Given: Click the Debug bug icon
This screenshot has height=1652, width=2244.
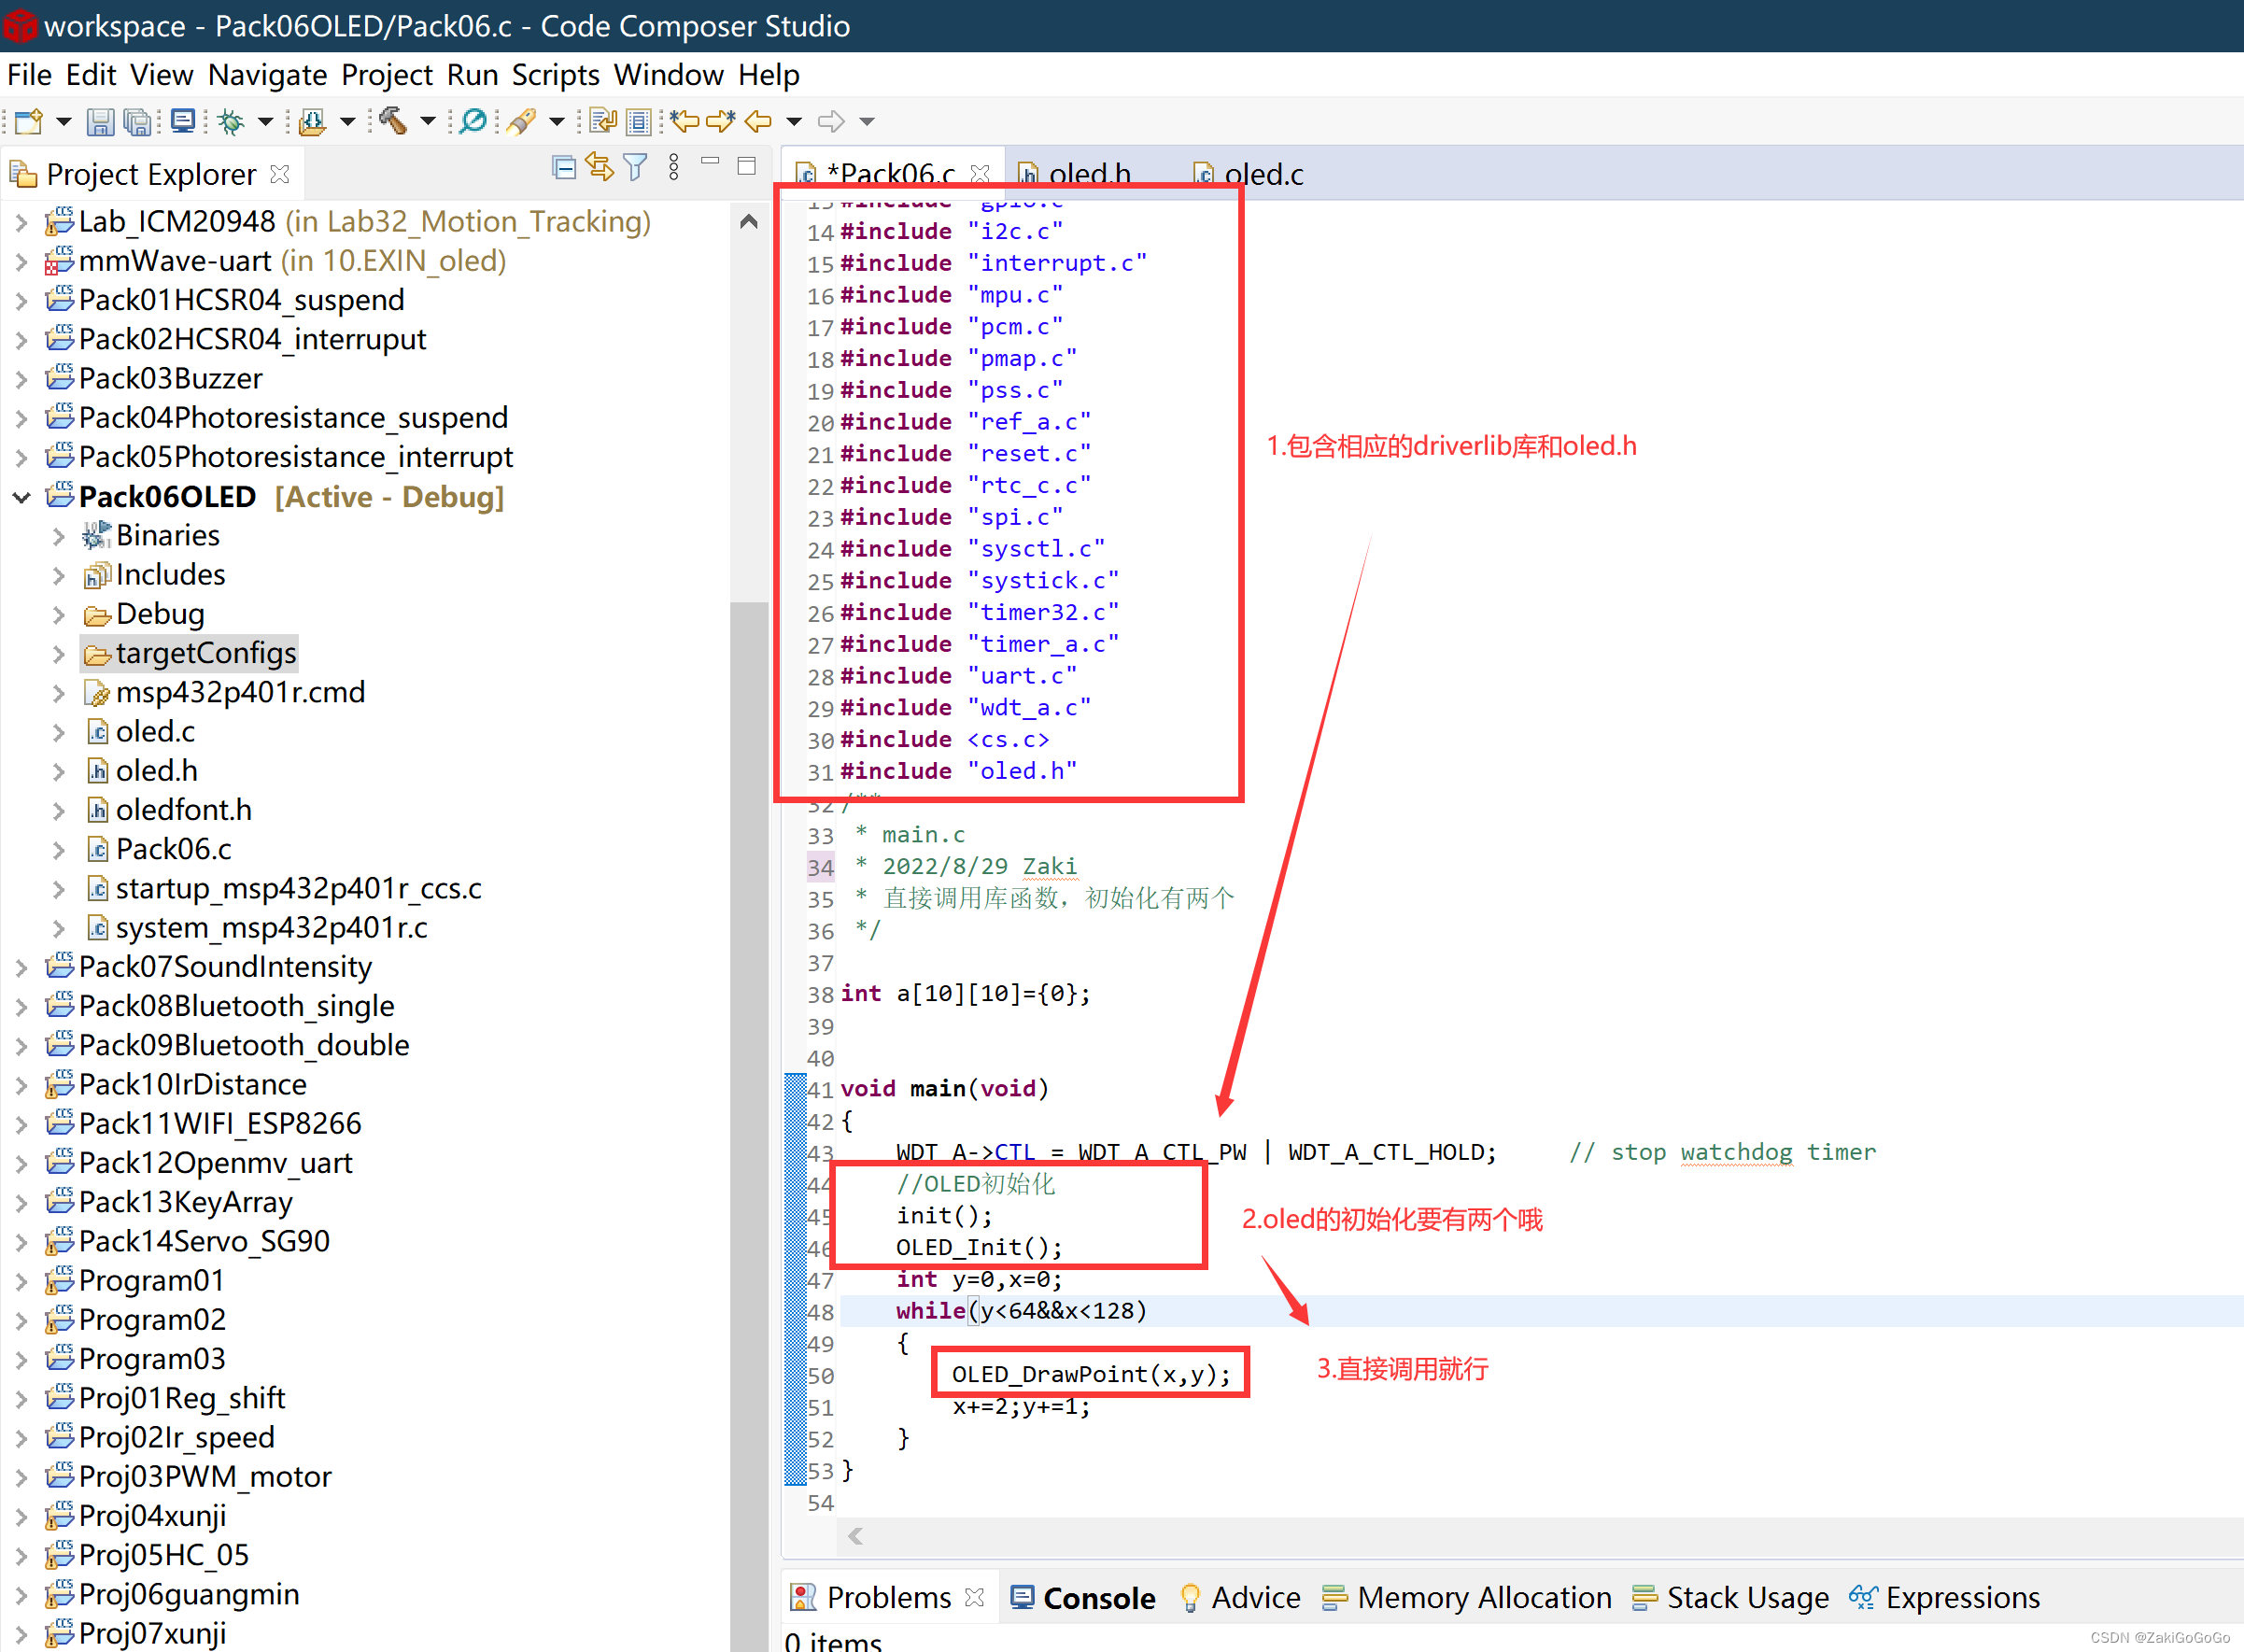Looking at the screenshot, I should click(231, 122).
